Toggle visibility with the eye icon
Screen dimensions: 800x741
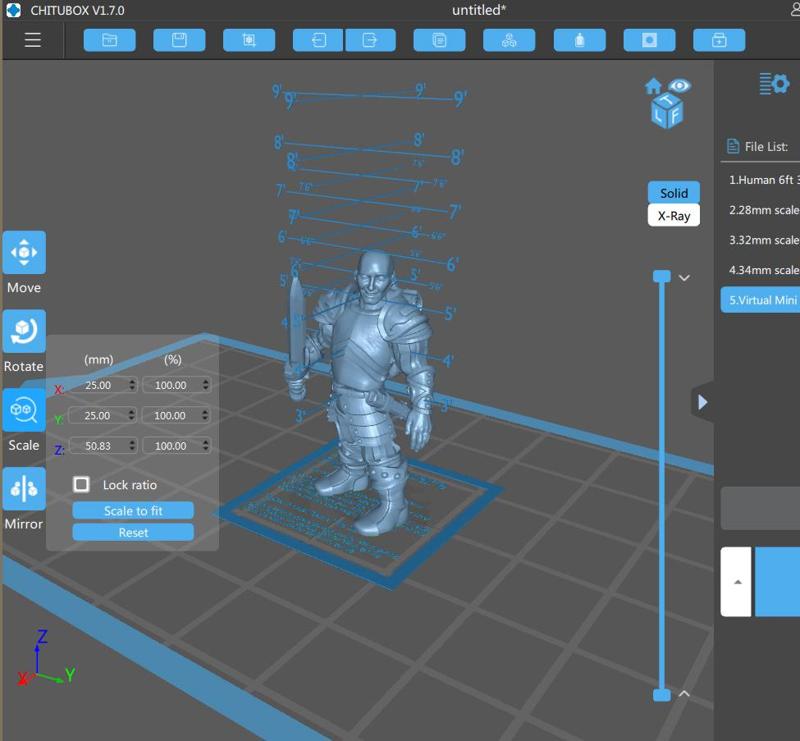[680, 86]
